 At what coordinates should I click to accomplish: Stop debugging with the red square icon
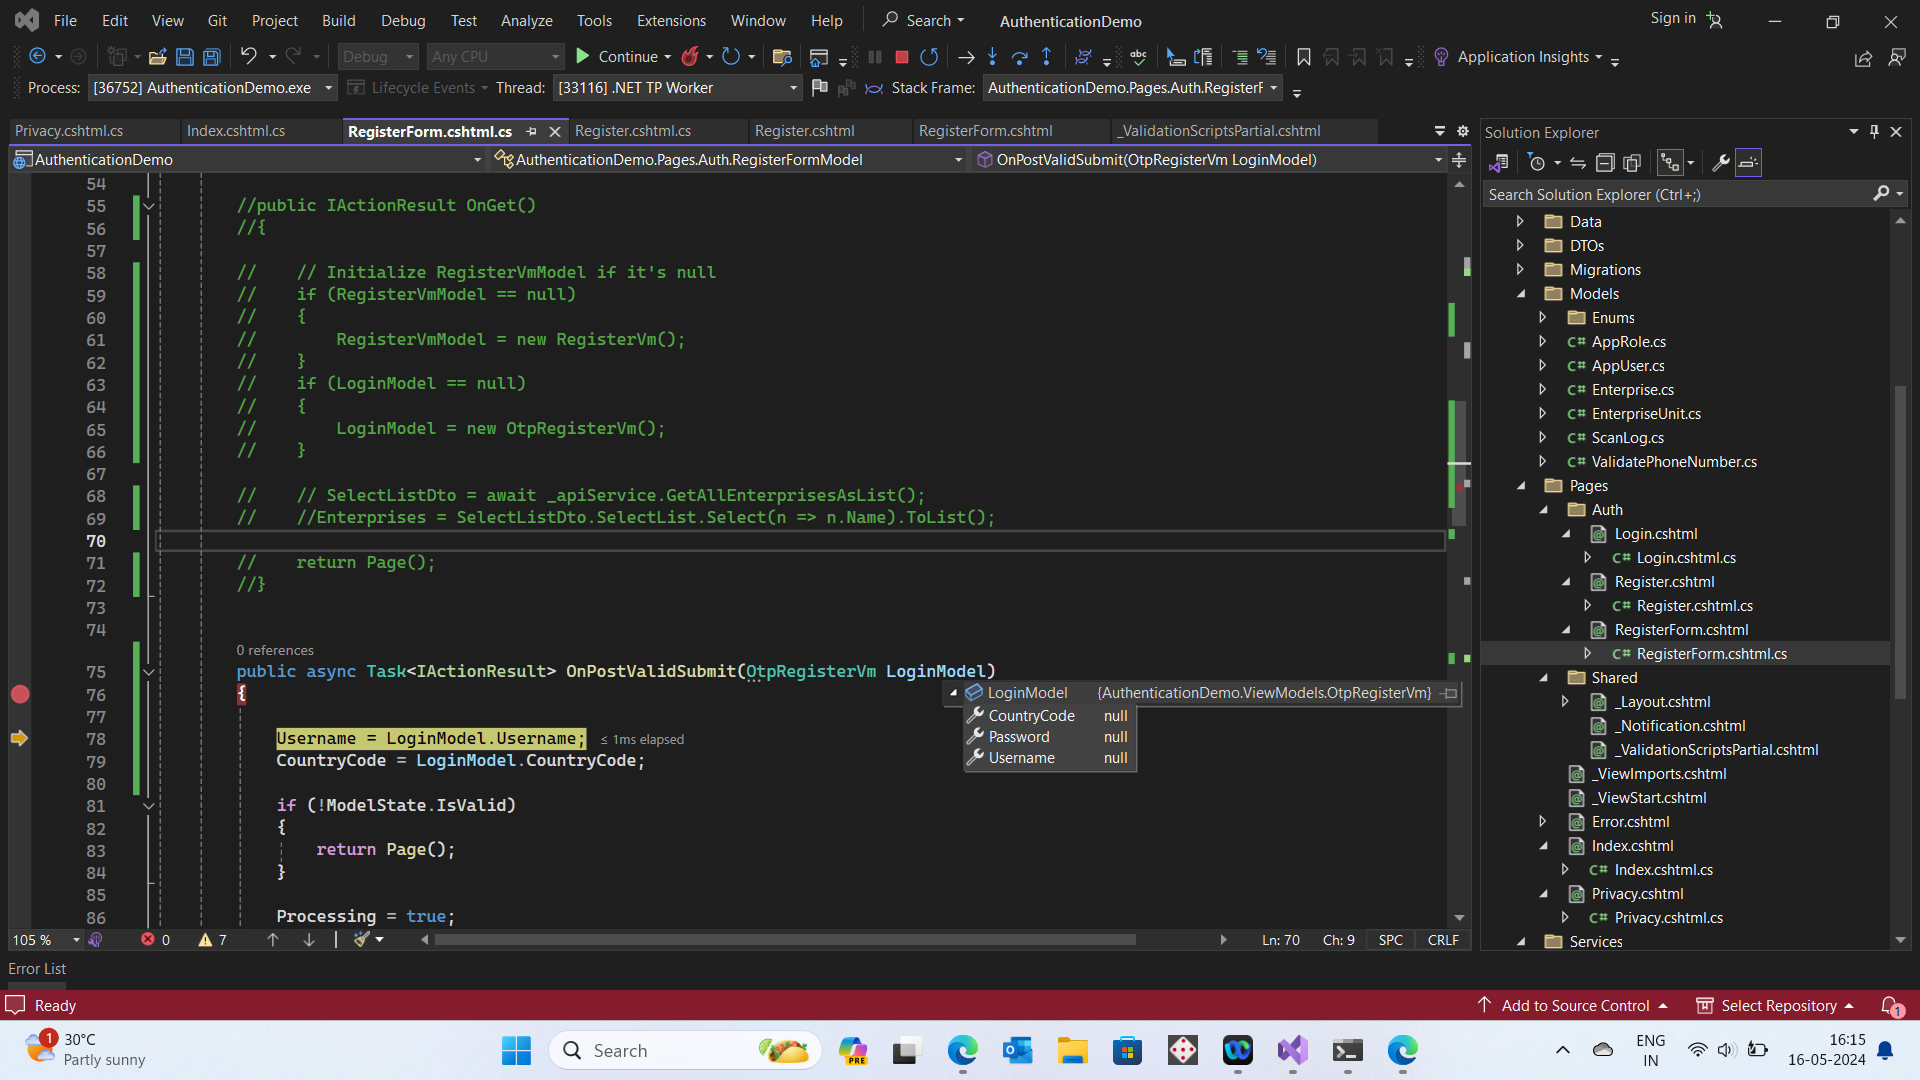(901, 57)
